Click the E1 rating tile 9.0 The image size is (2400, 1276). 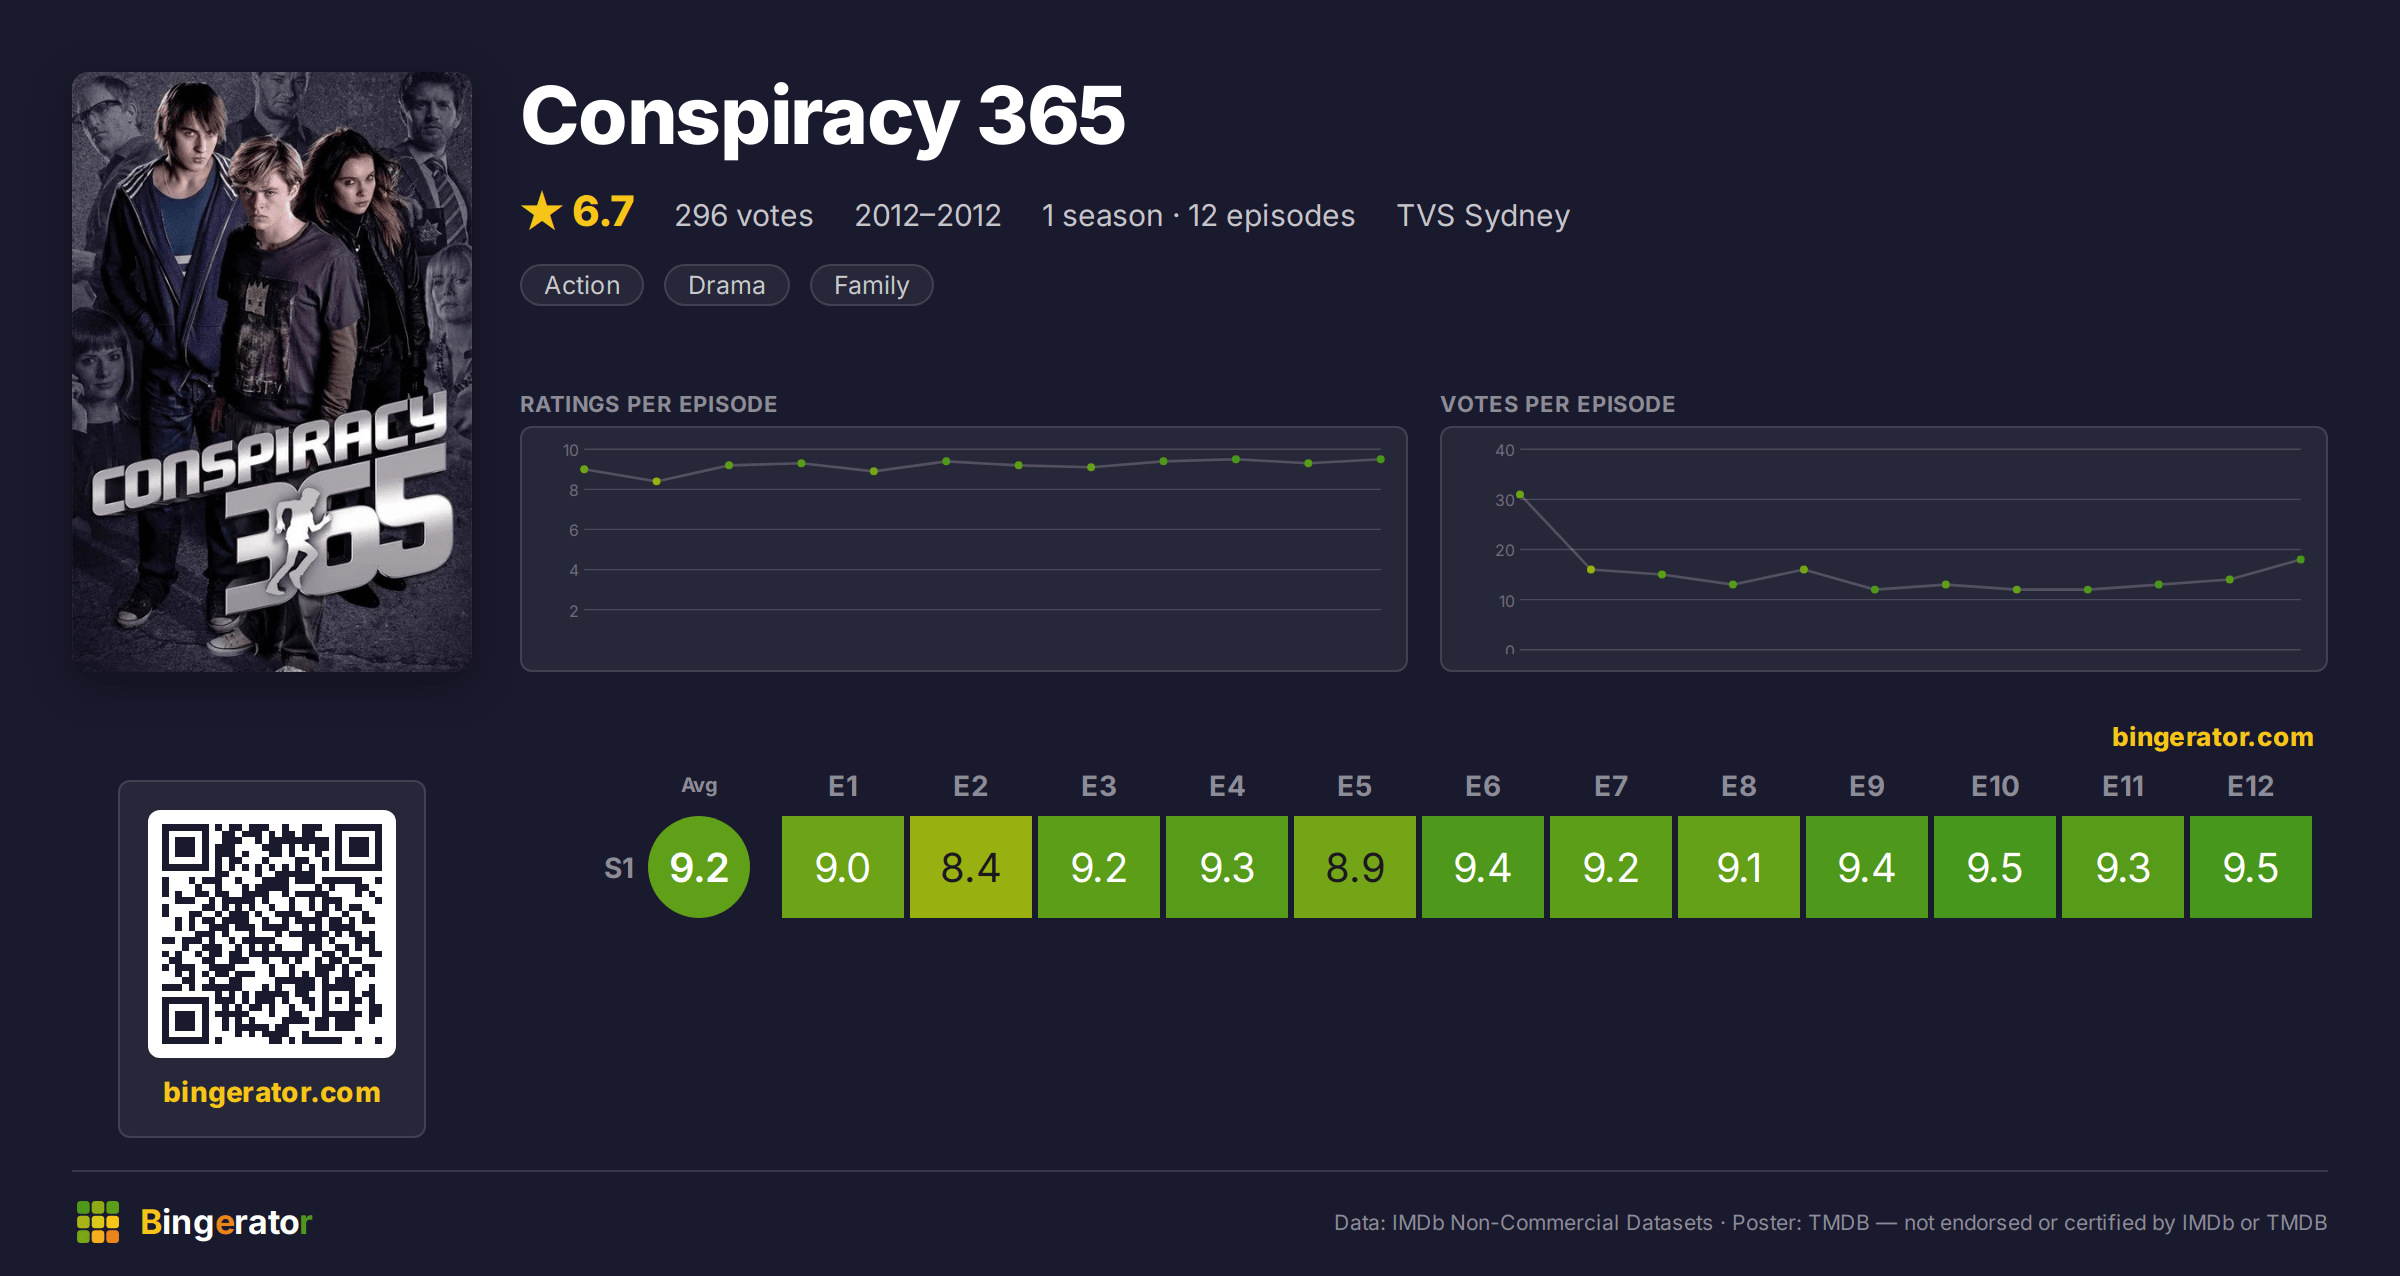coord(843,867)
